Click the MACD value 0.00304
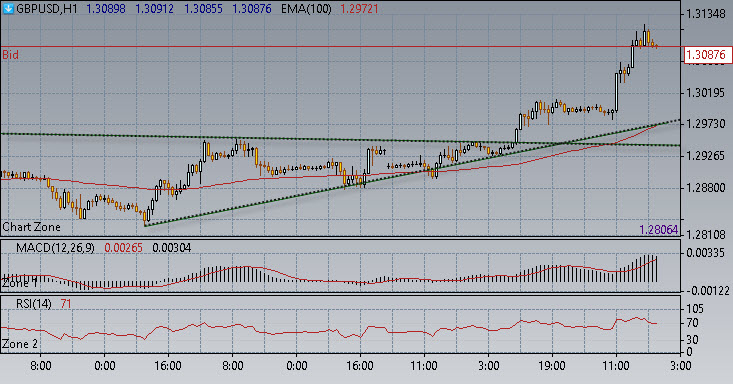Viewport: 733px width, 384px height. [172, 248]
